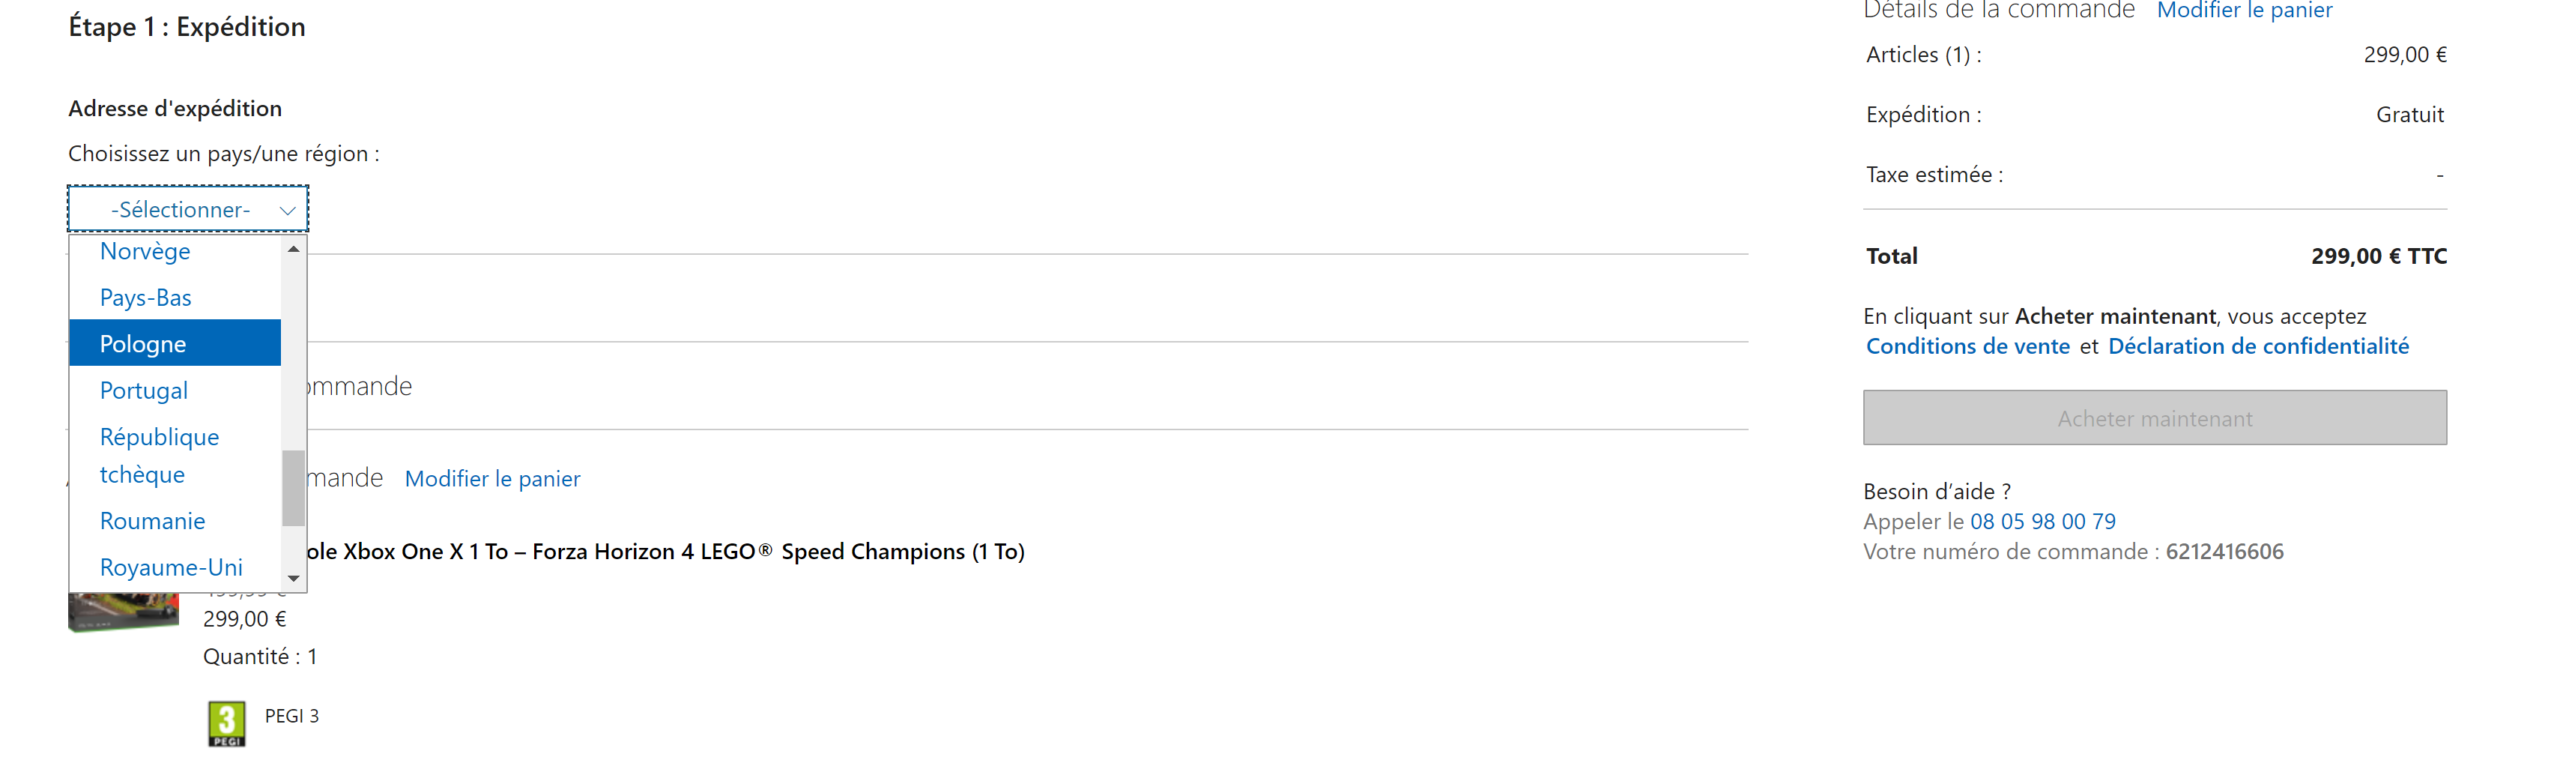Click the PEGI 3 rating icon
This screenshot has width=2560, height=778.
[x=227, y=723]
